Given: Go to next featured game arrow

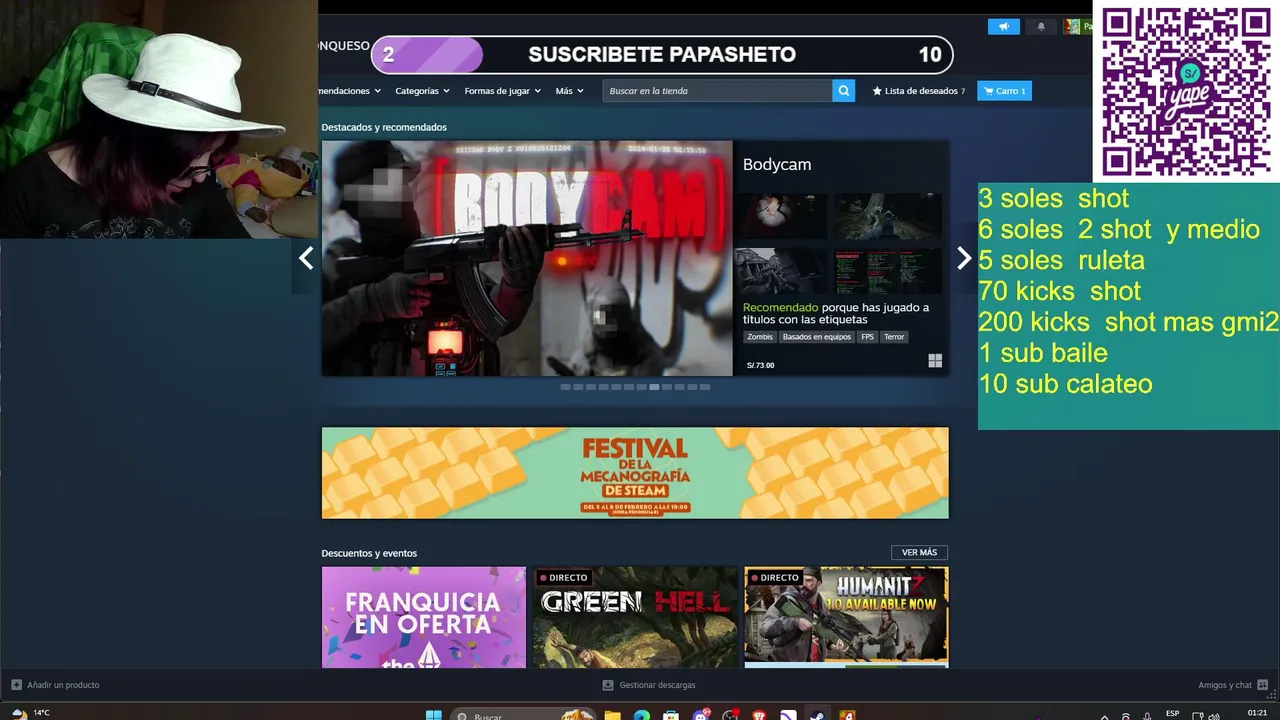Looking at the screenshot, I should coord(964,258).
